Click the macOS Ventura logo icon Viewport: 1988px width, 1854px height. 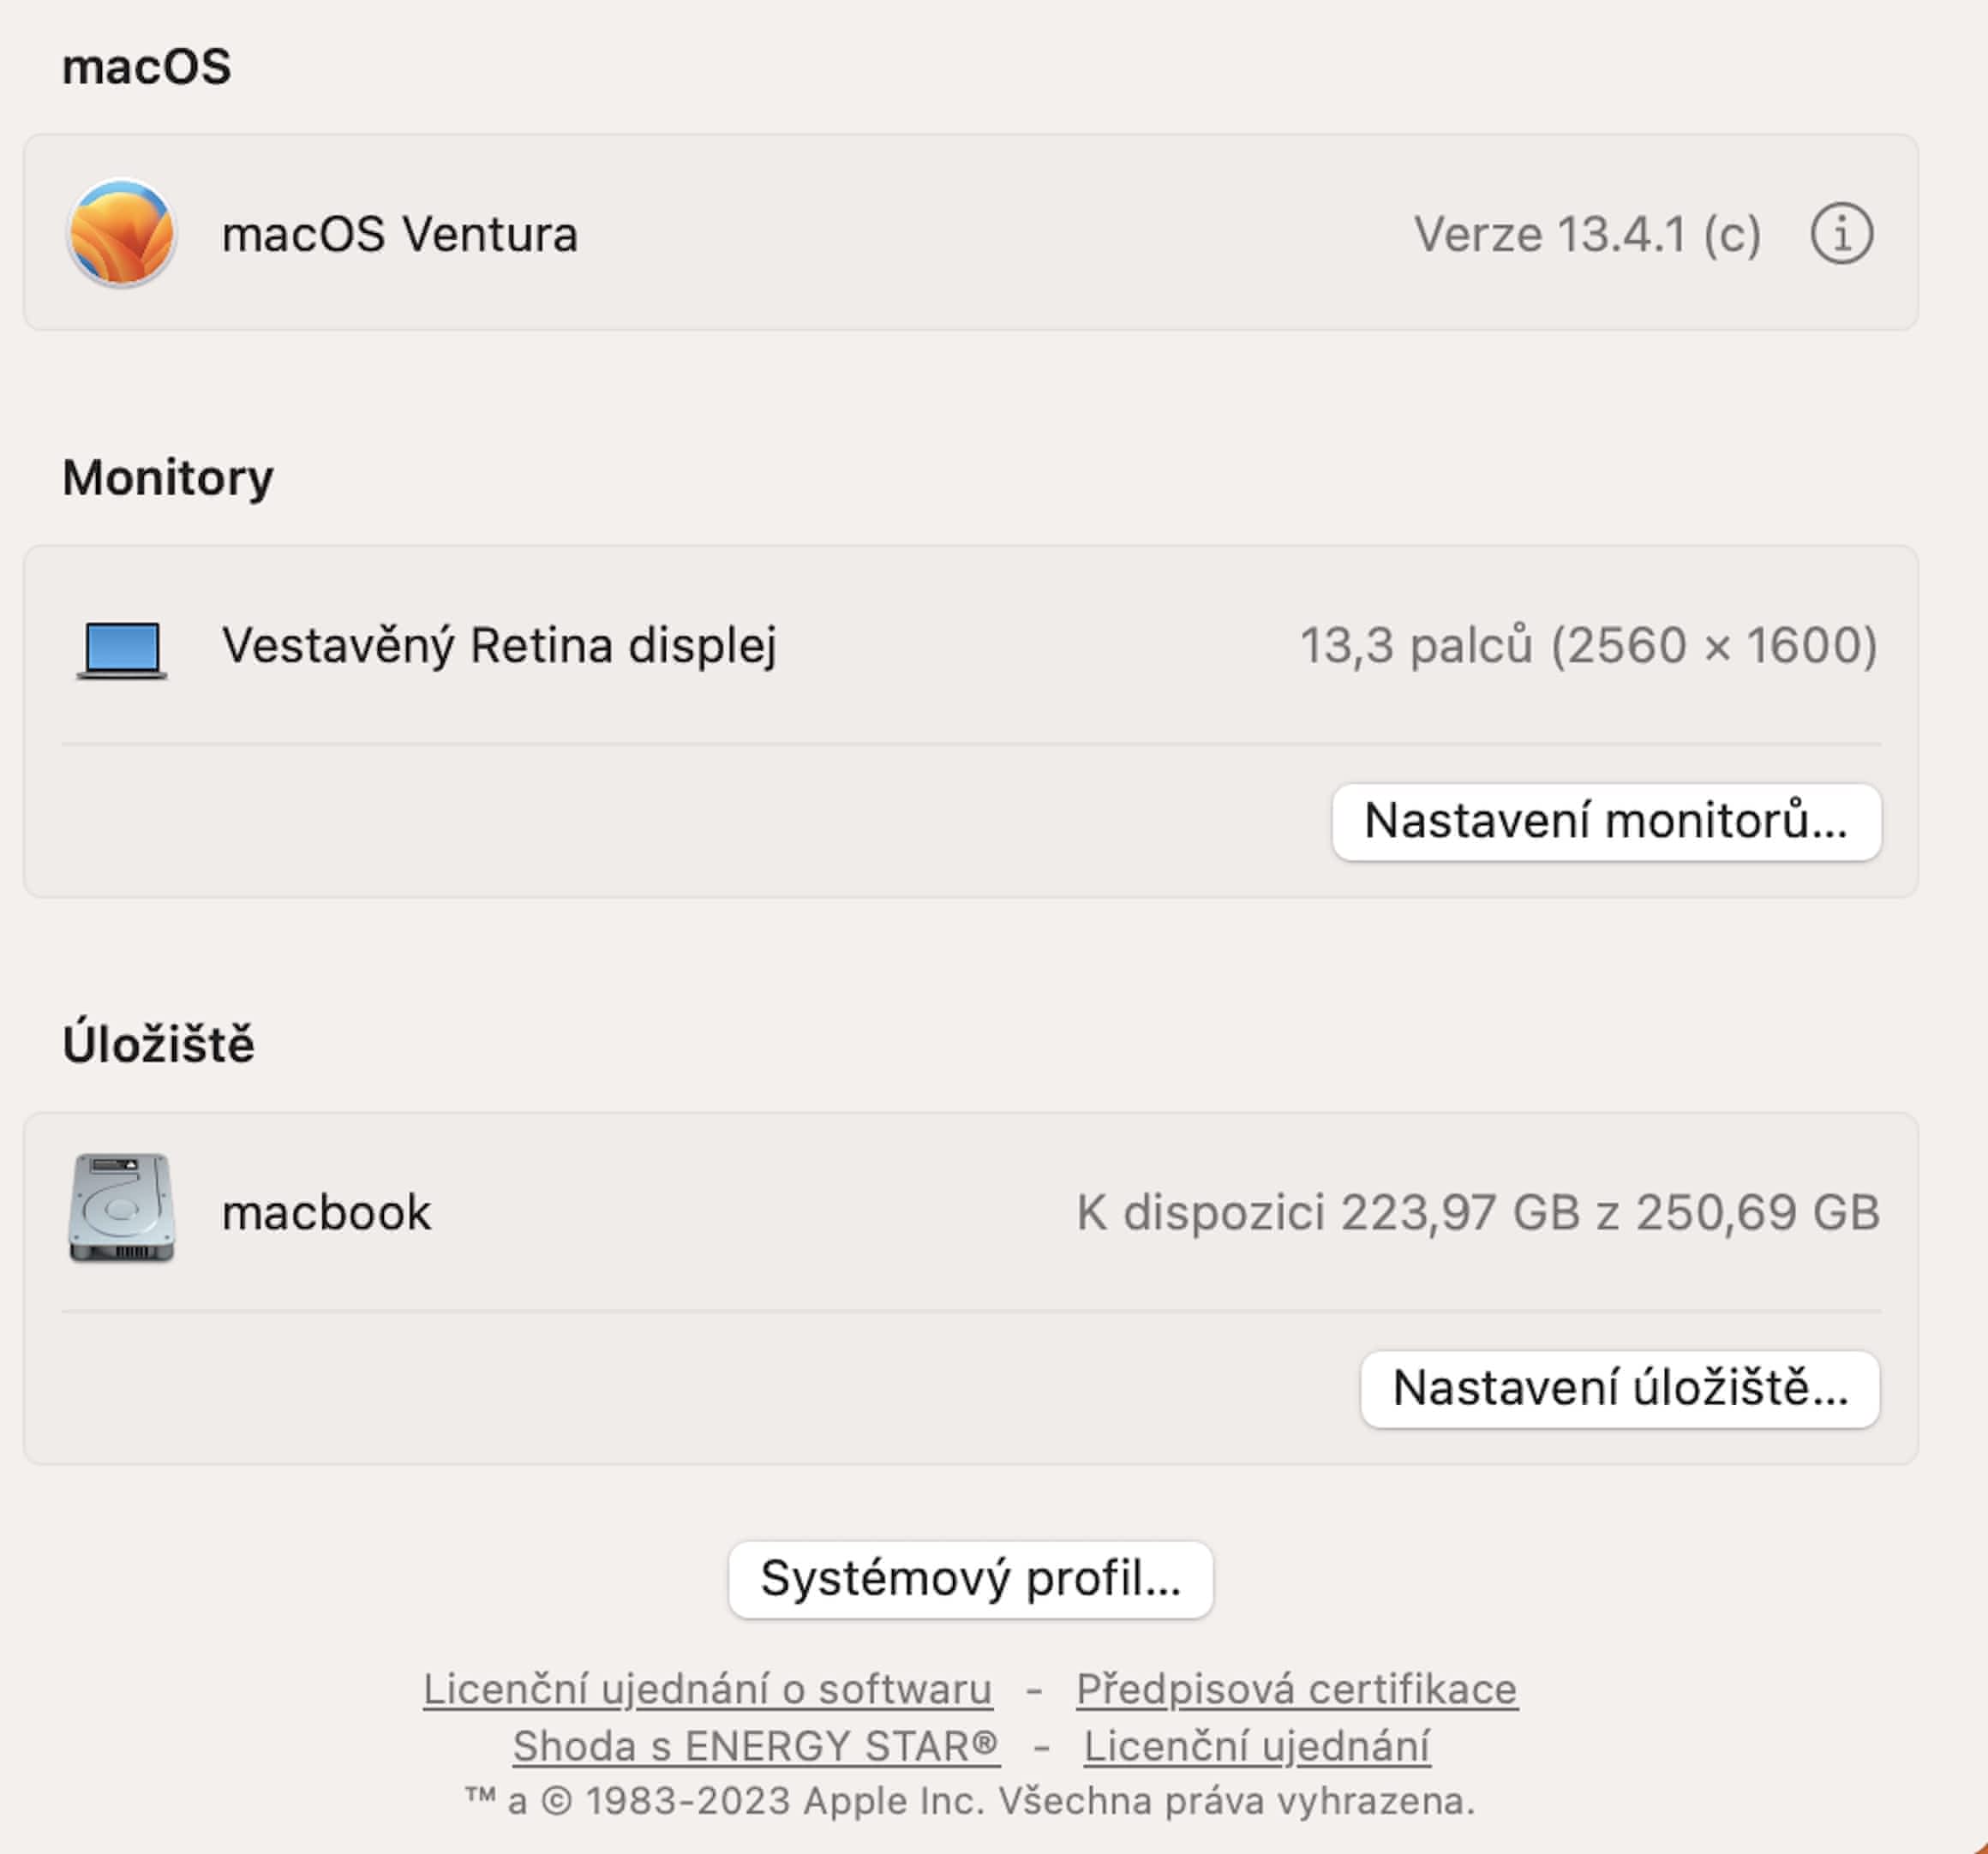point(121,233)
